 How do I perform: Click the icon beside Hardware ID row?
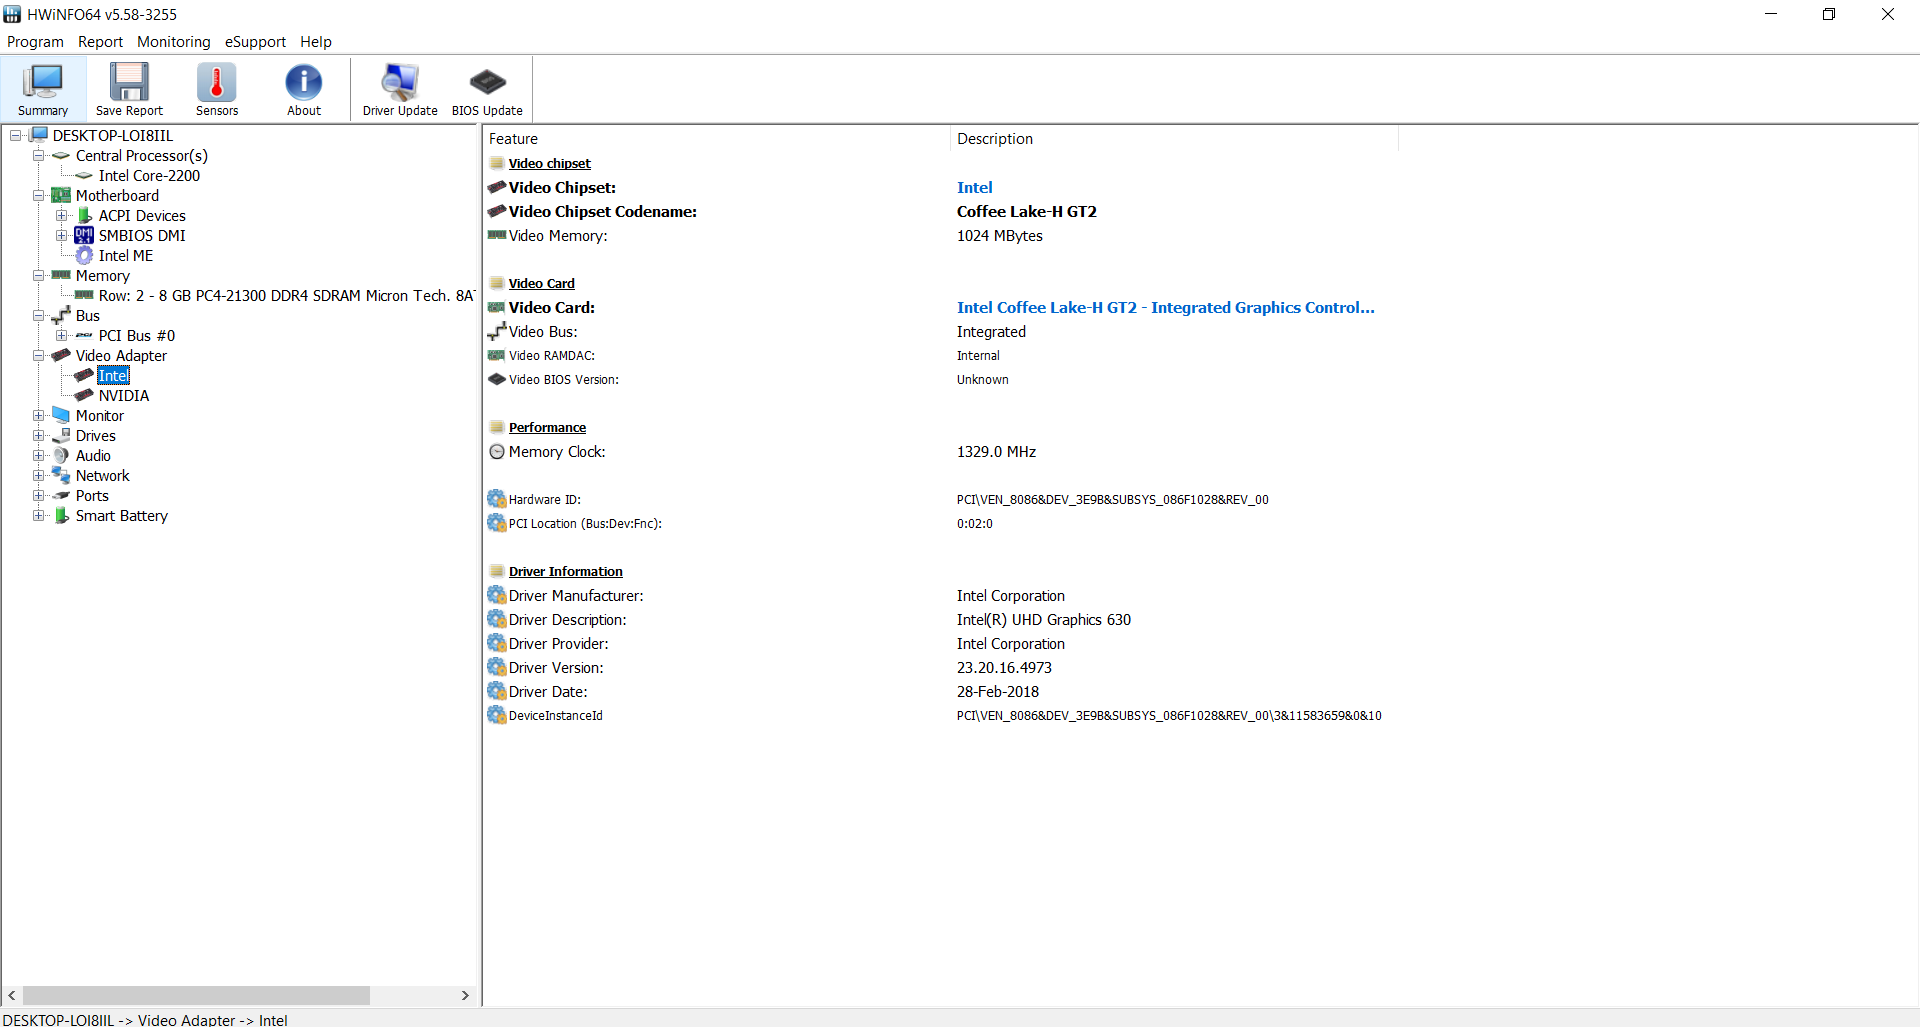497,499
